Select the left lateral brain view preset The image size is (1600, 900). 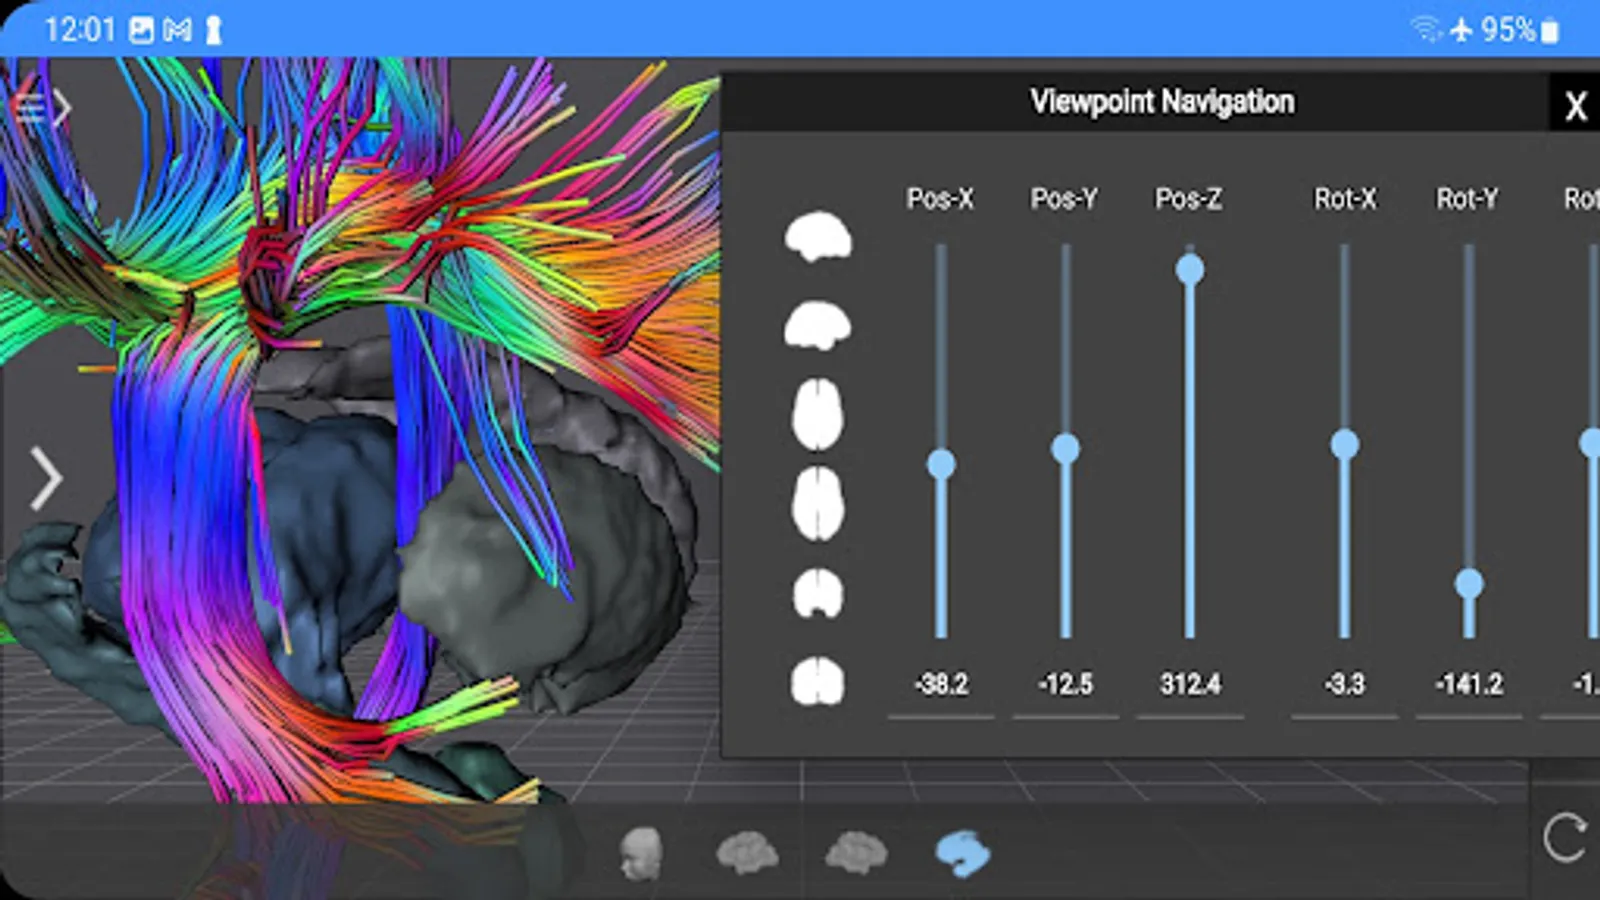818,236
